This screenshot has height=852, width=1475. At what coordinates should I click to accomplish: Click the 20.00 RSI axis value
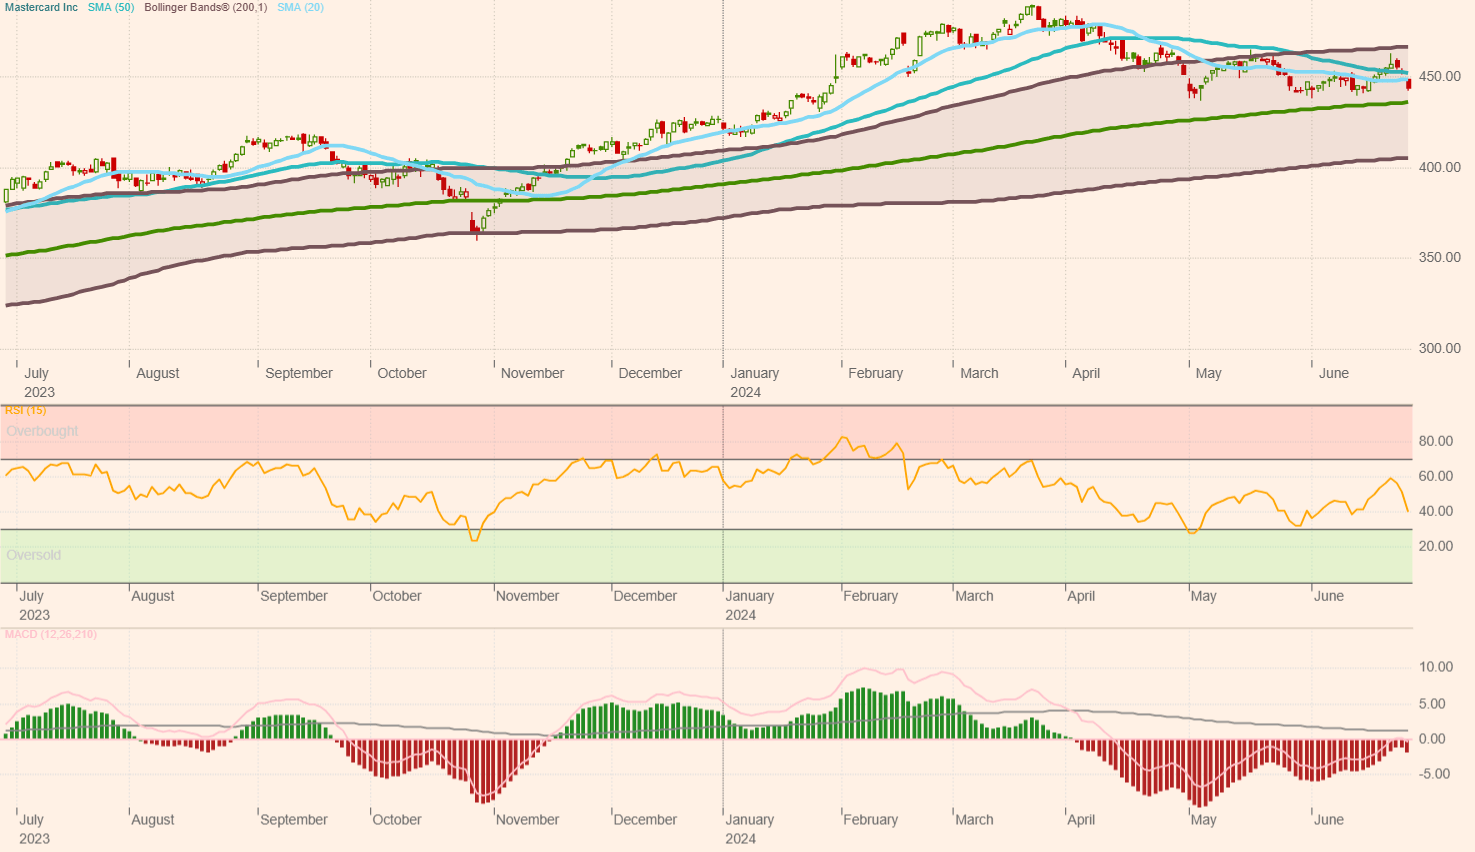coord(1436,546)
